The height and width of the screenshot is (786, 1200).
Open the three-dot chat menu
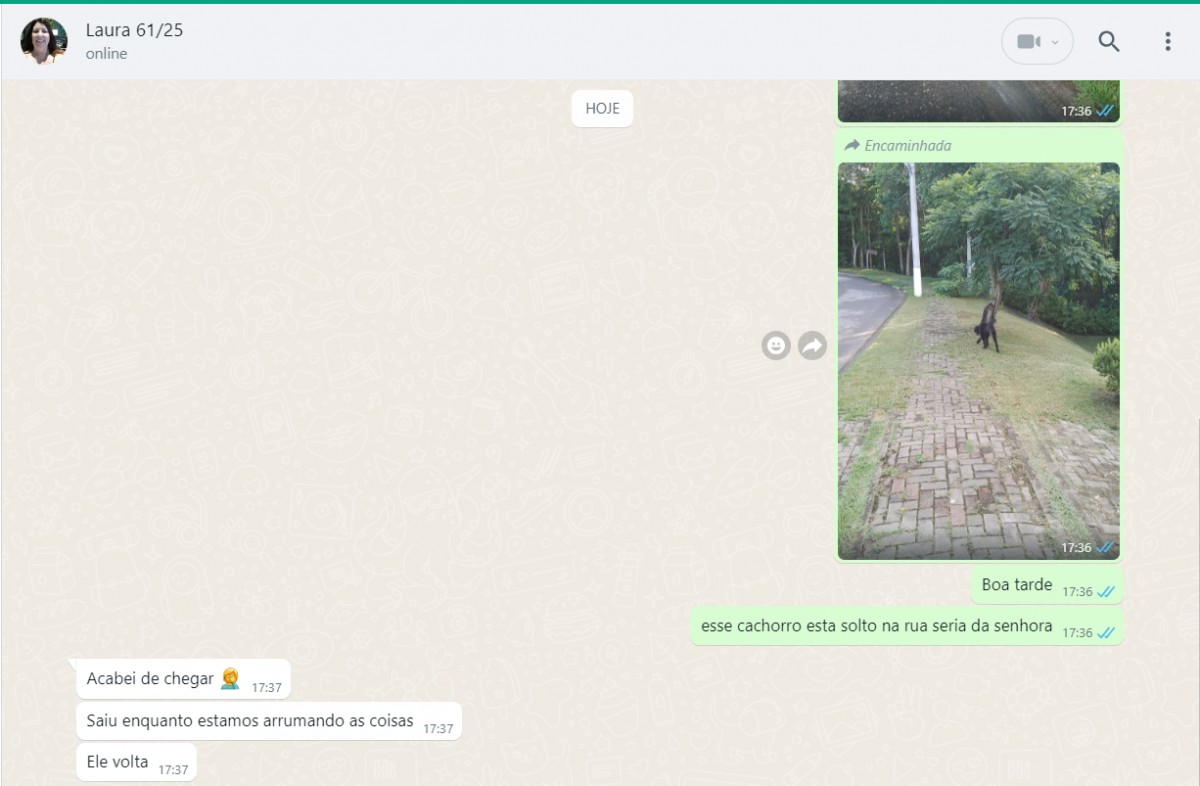coord(1167,41)
